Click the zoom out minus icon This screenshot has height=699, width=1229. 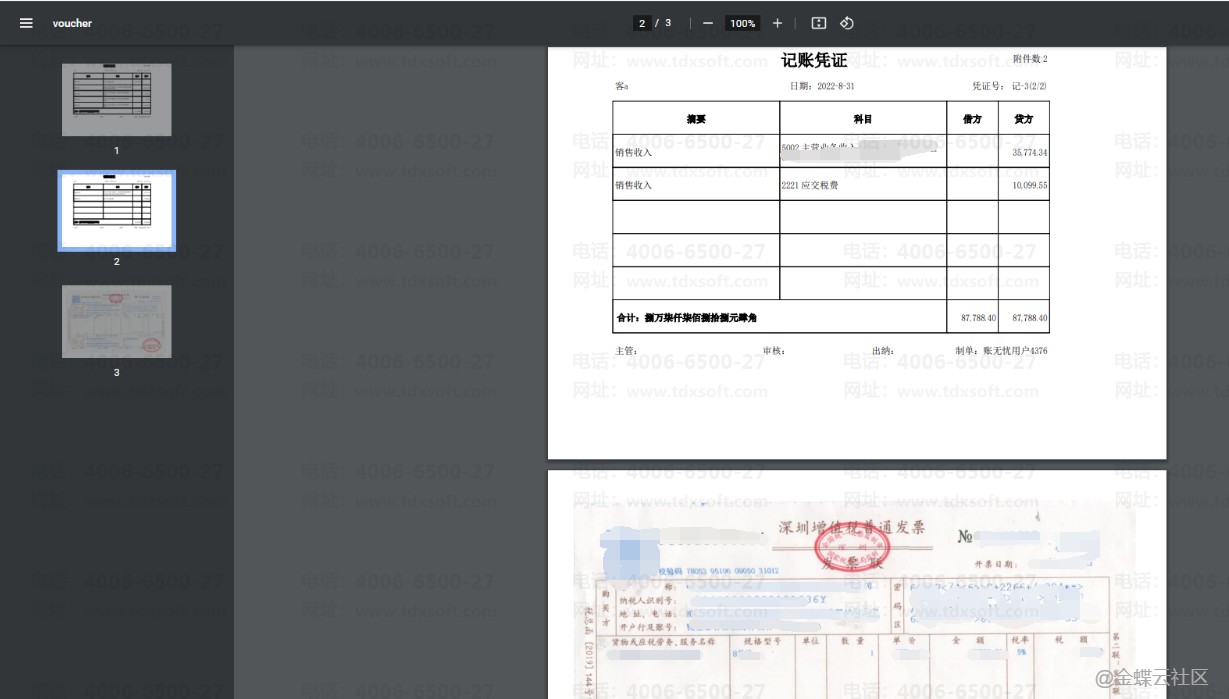coord(708,23)
